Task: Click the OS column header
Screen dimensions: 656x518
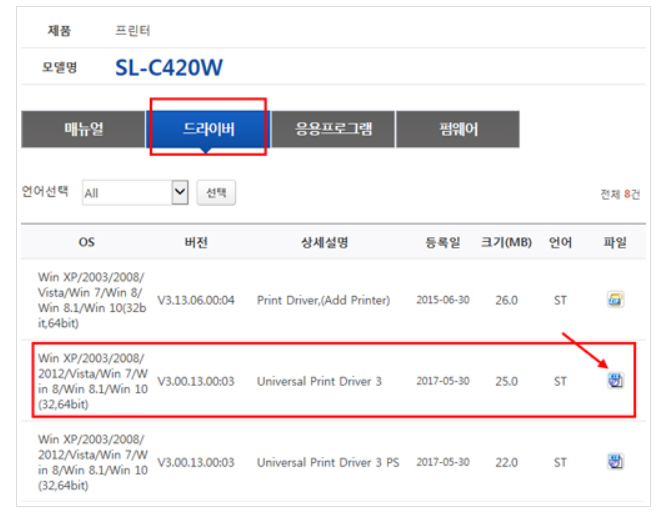Action: 87,242
